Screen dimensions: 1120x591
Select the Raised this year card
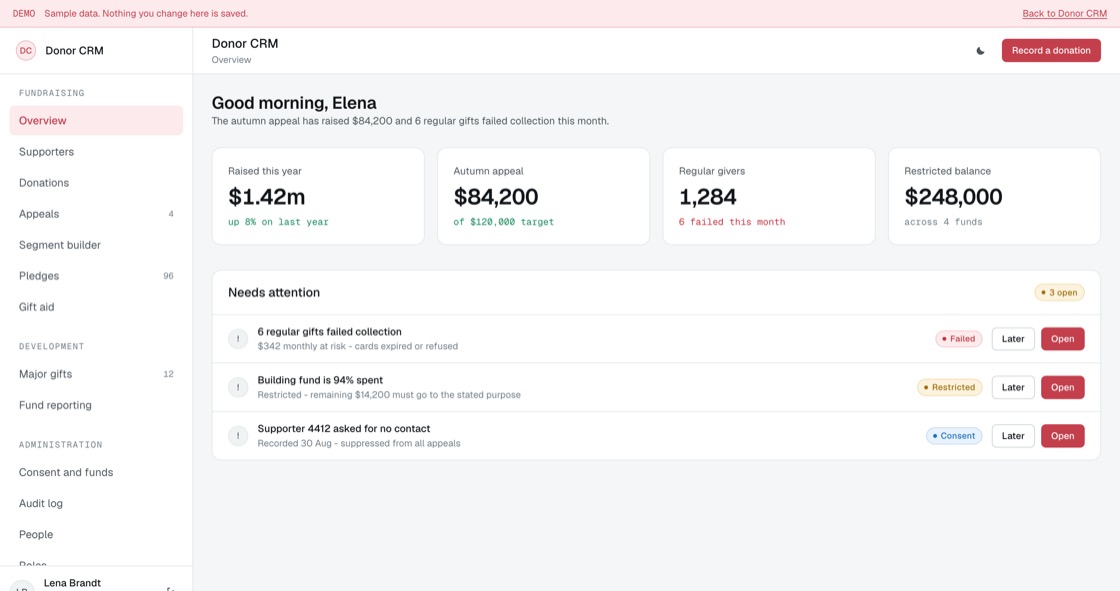coord(318,197)
